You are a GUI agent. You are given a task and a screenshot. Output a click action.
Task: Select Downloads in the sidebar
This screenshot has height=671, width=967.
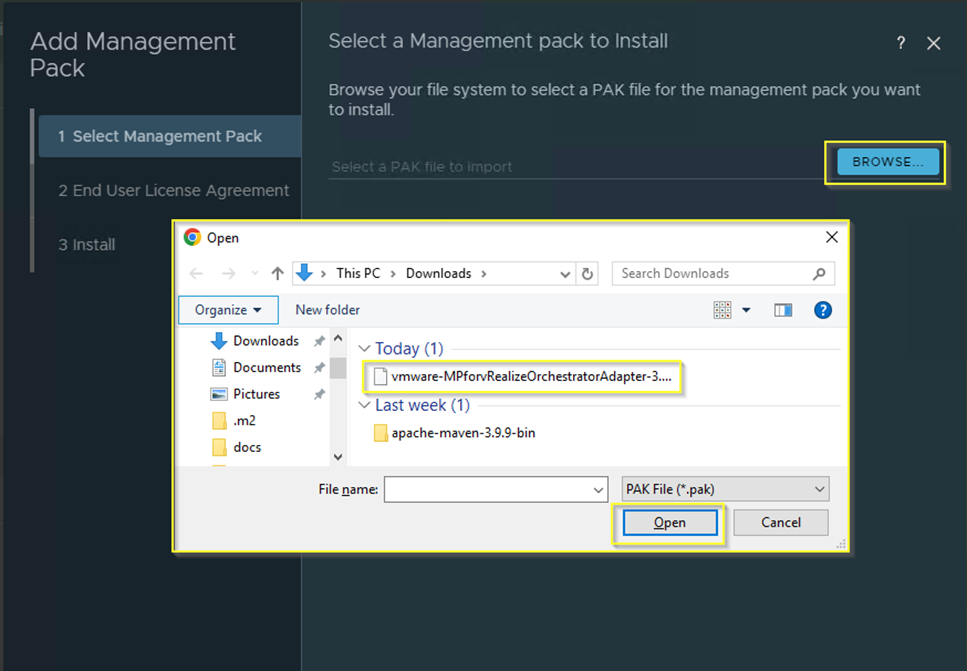[265, 340]
